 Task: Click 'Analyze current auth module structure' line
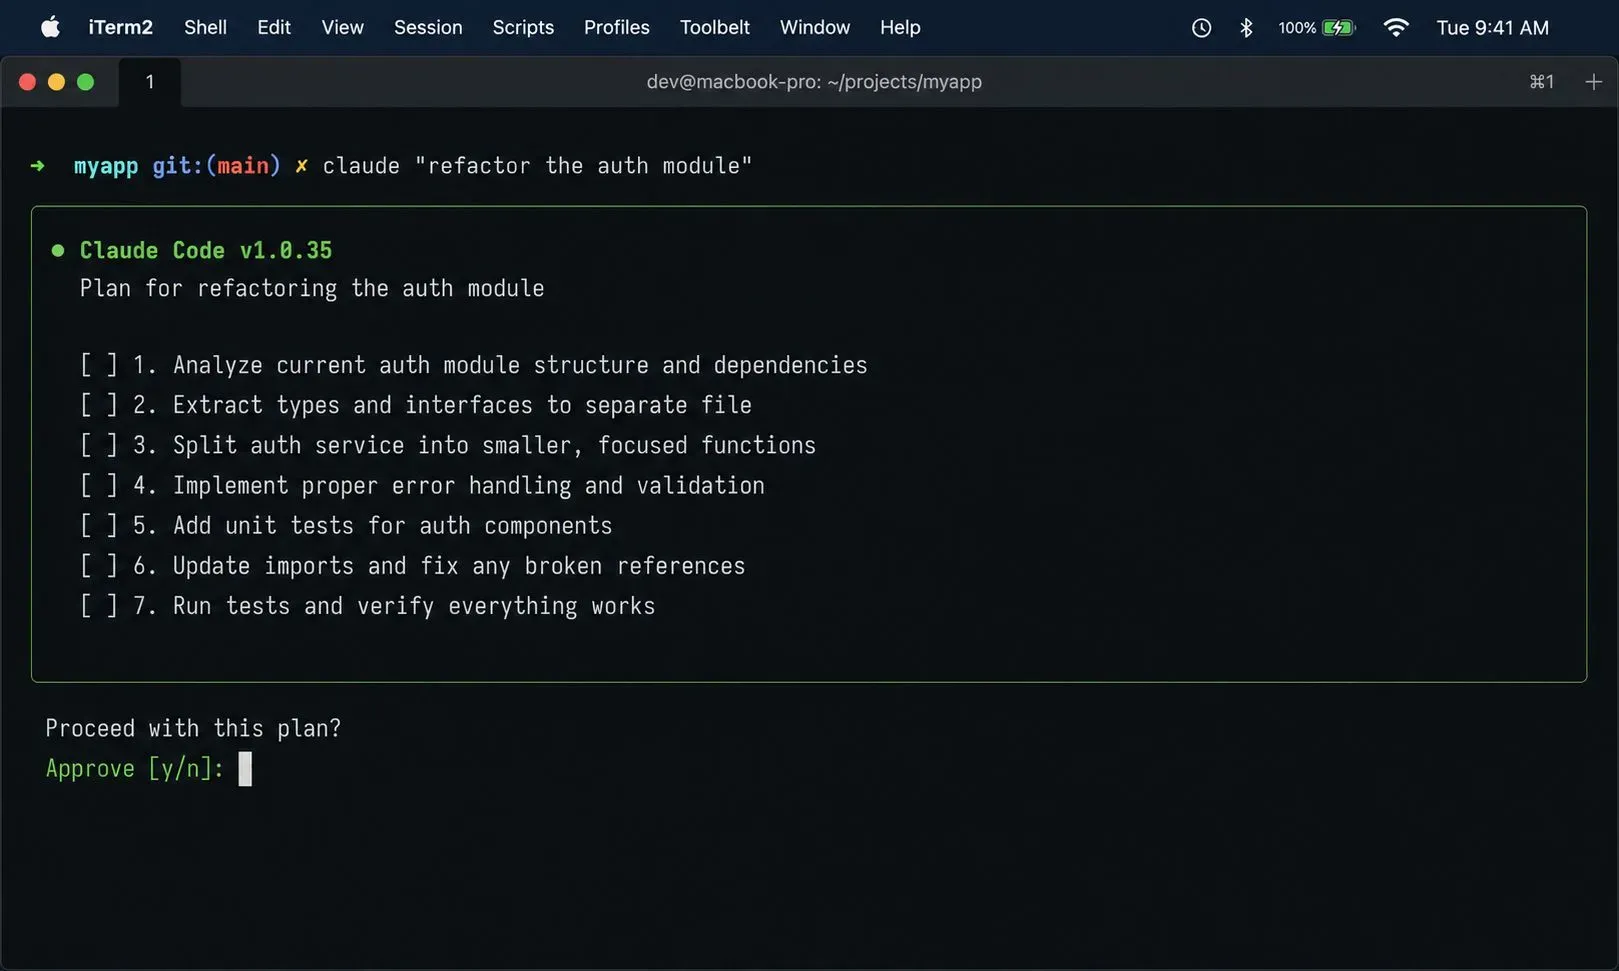click(520, 365)
